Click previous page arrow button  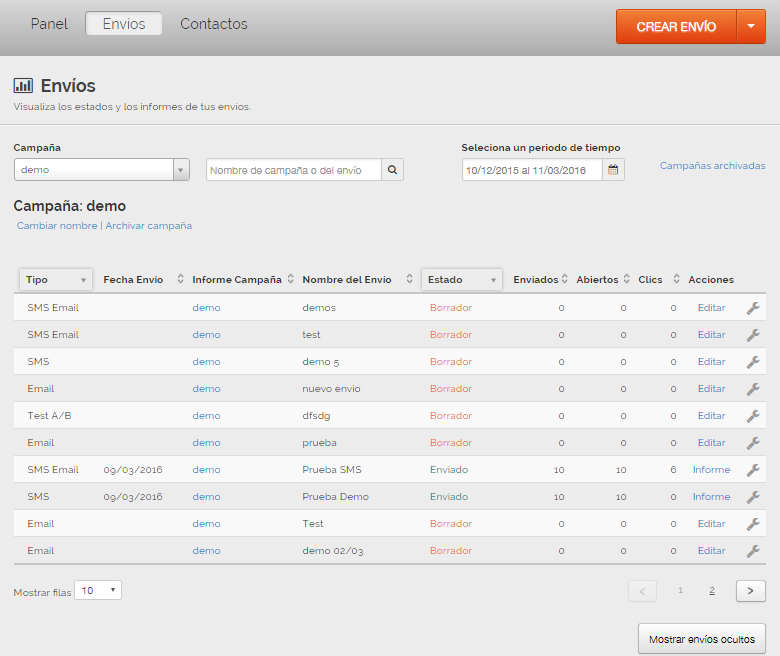tap(642, 591)
